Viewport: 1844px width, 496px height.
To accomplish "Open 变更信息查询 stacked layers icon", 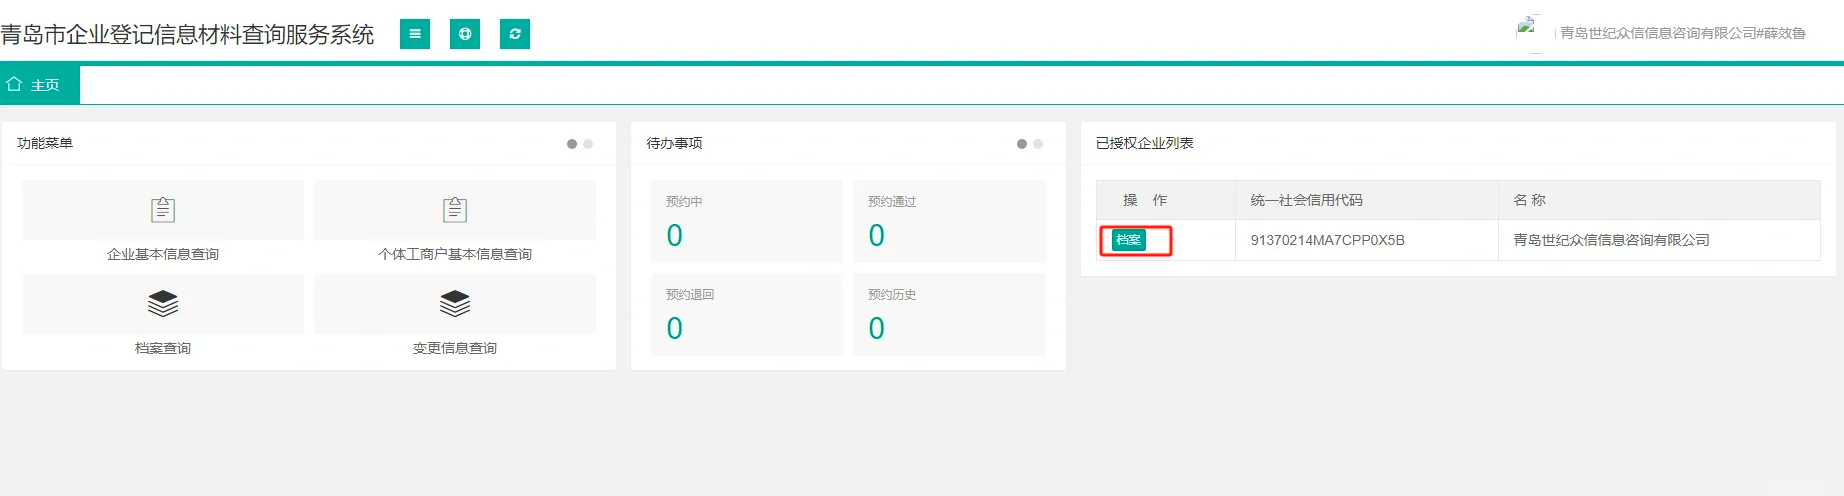I will click(455, 303).
